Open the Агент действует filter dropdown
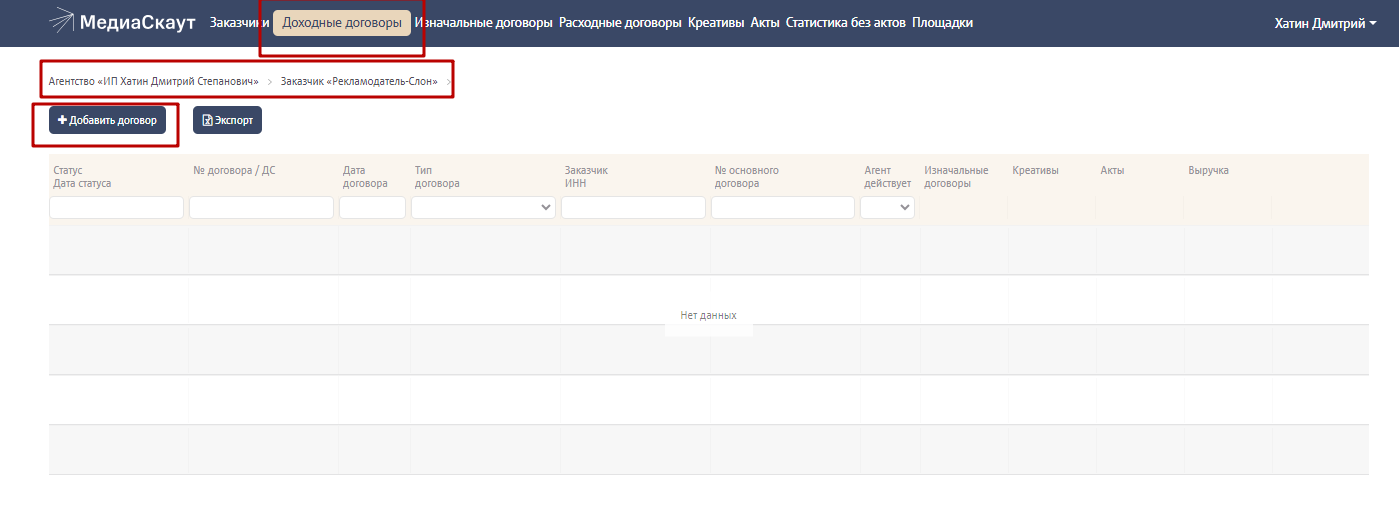Screen dimensions: 1399x509 click(x=887, y=207)
